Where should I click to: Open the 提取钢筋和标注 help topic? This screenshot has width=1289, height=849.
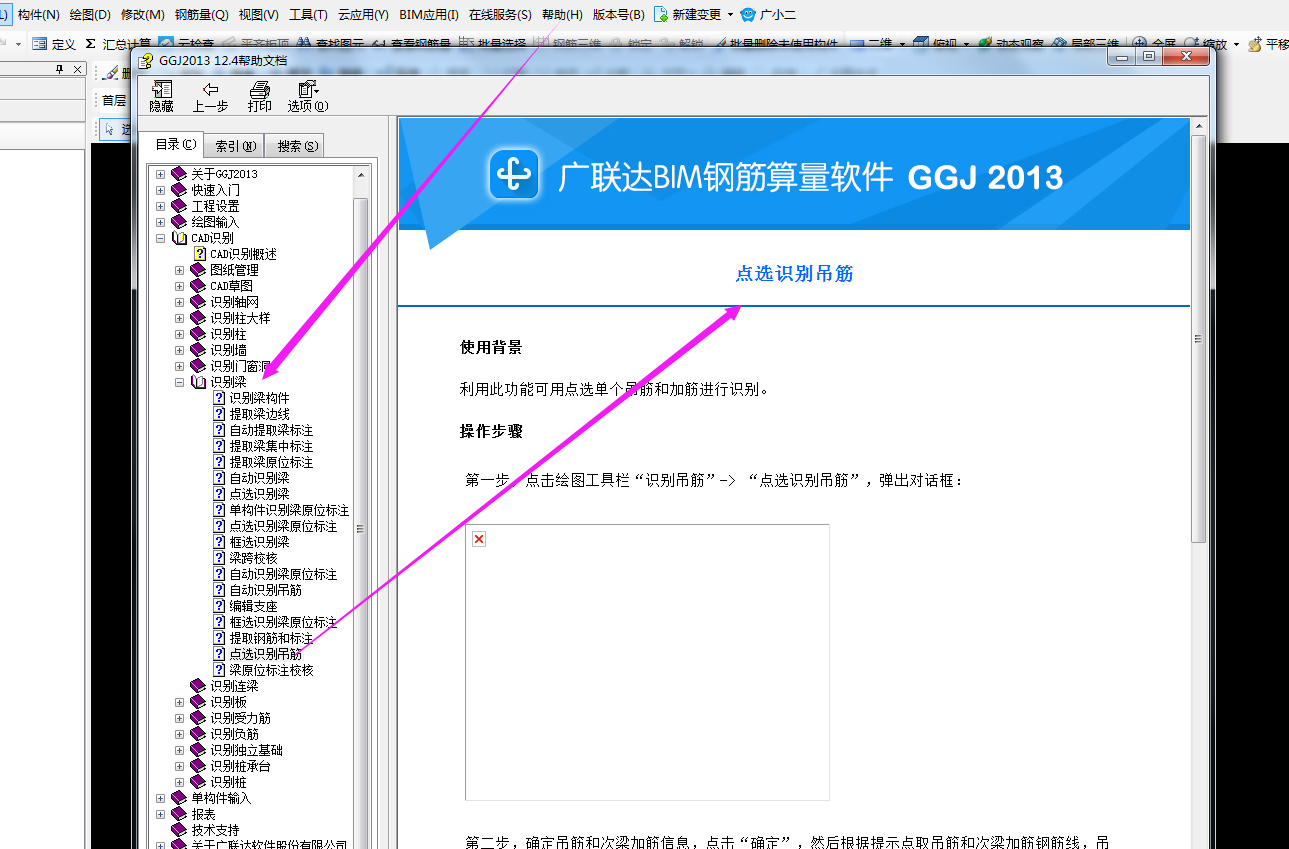(x=271, y=638)
